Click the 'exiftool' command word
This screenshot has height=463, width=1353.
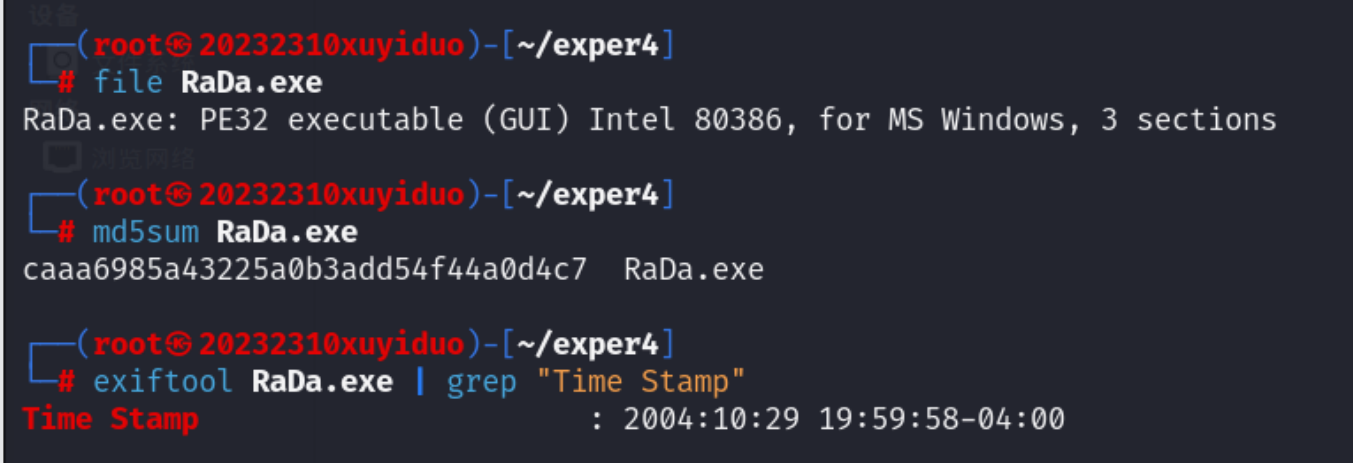[x=163, y=381]
